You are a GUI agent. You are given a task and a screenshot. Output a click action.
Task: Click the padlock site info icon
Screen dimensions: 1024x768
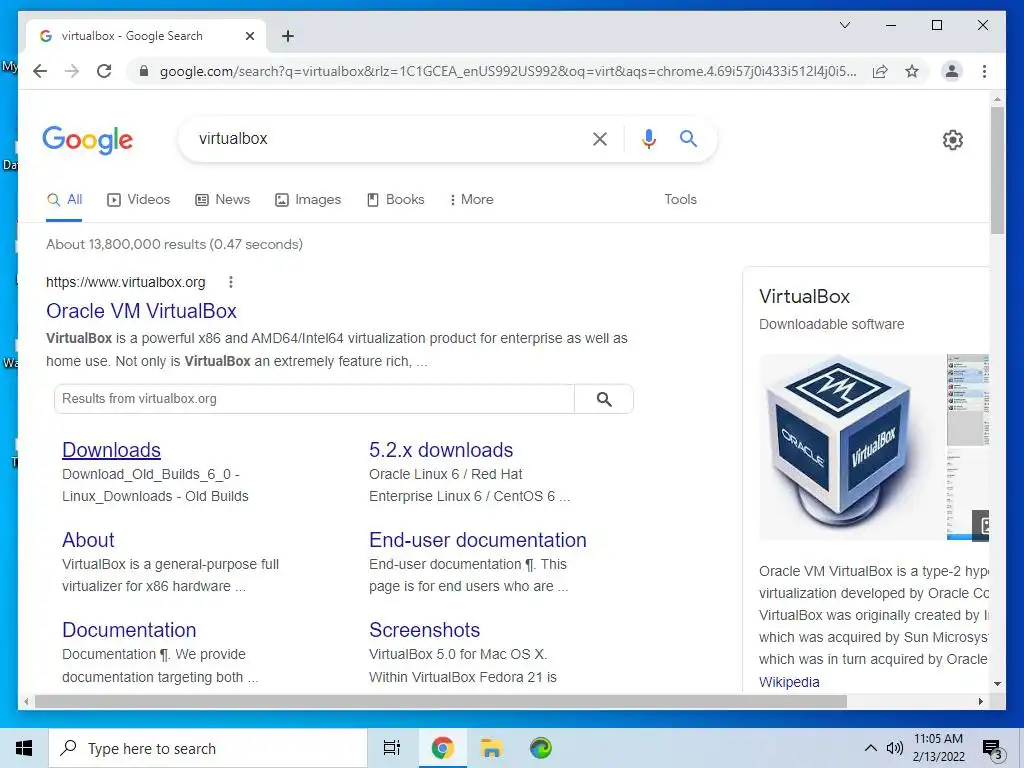click(x=144, y=71)
